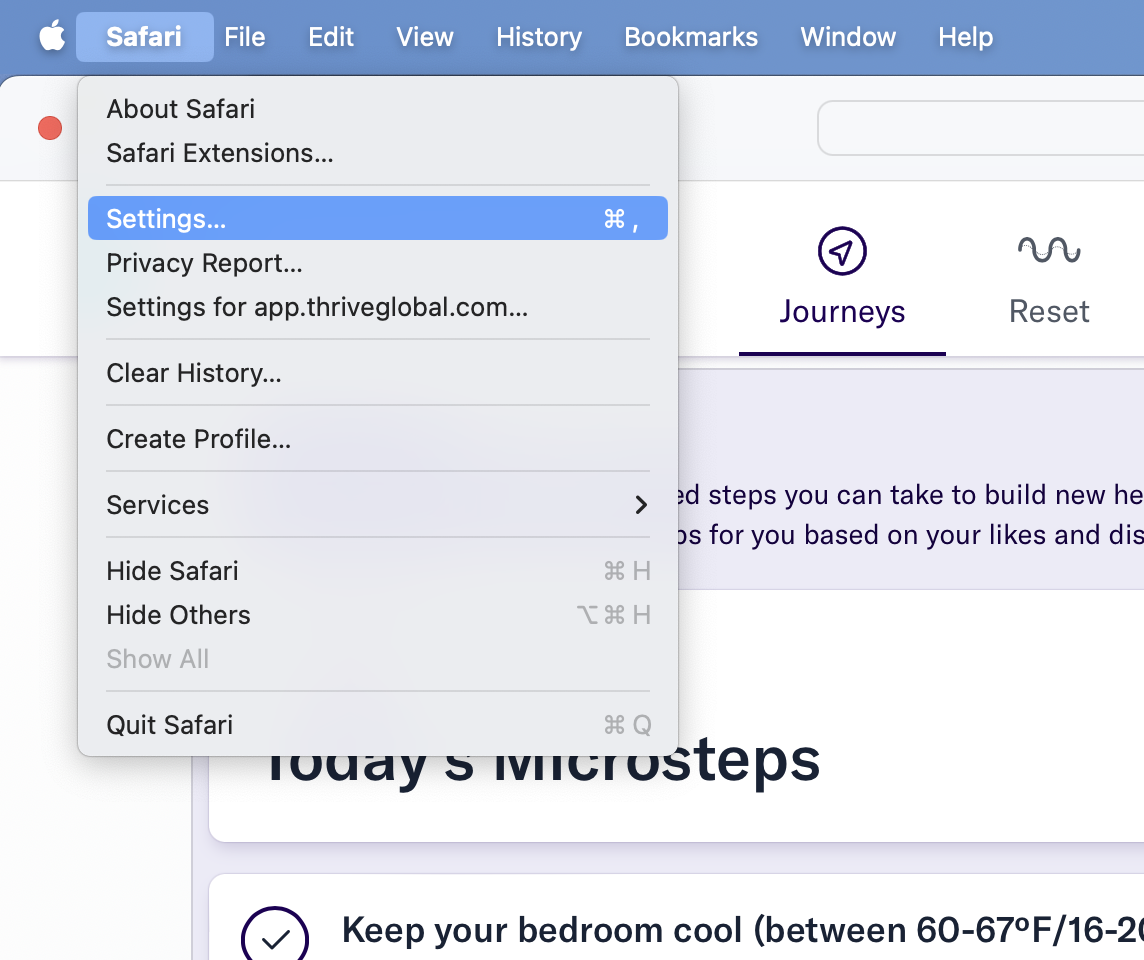The height and width of the screenshot is (960, 1144).
Task: Open the Window menu
Action: coord(848,36)
